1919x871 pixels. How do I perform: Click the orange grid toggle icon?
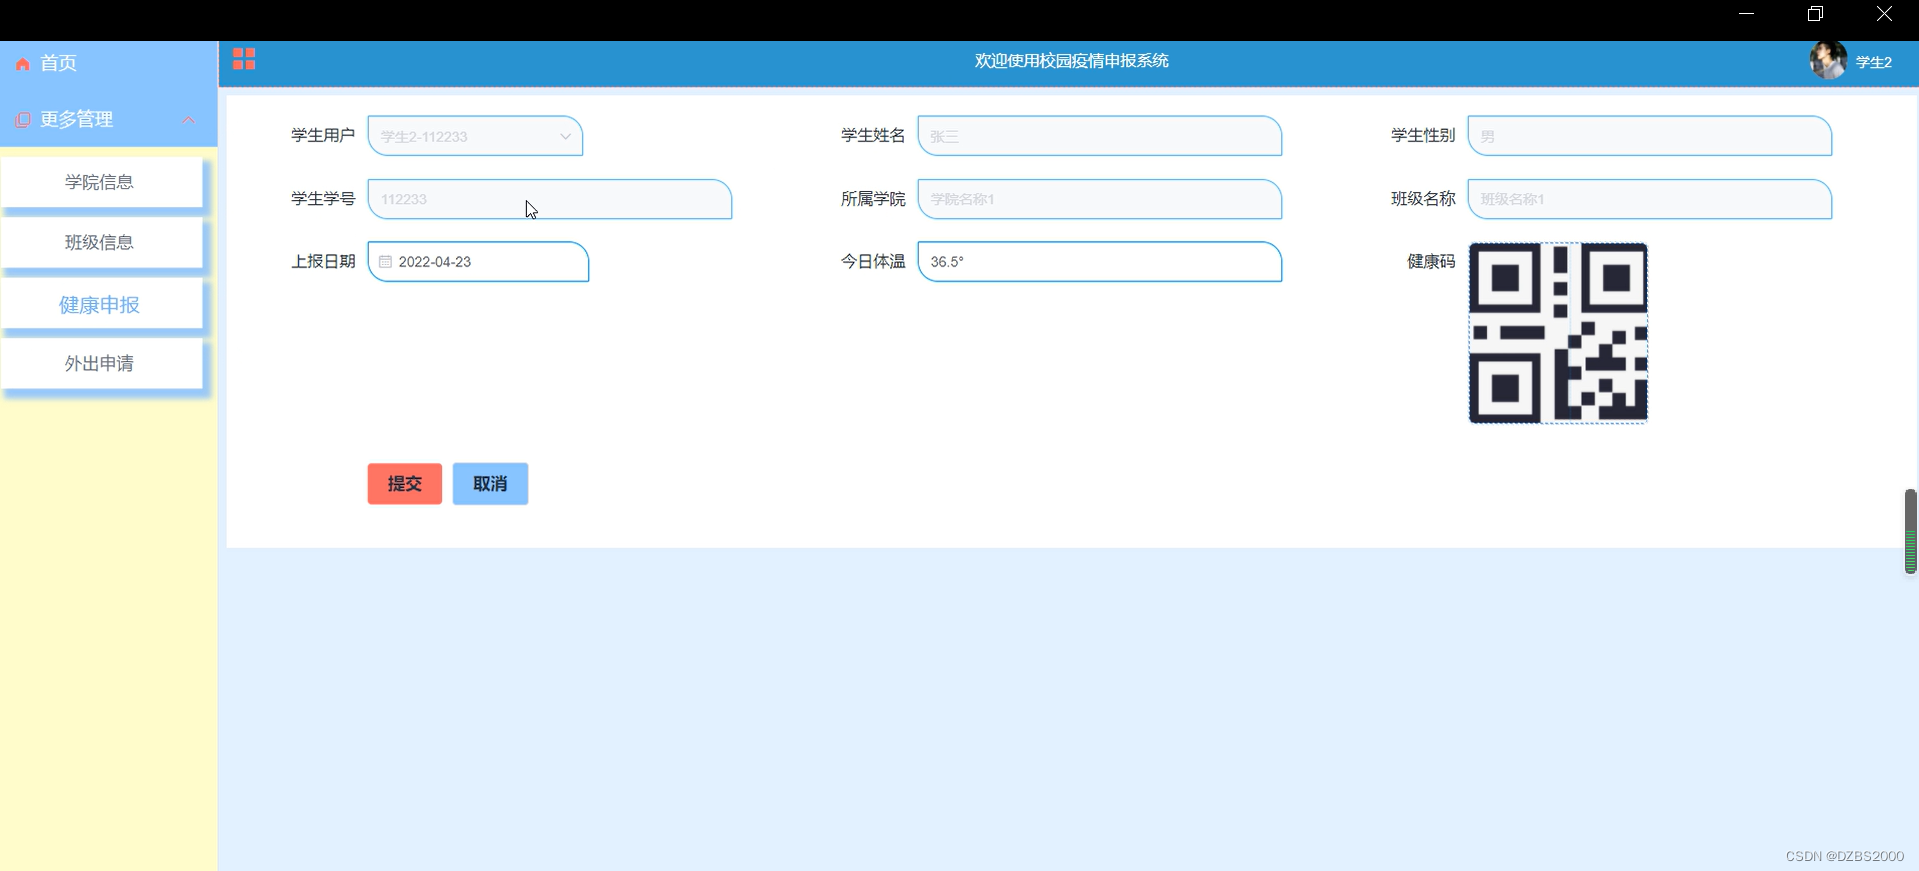[x=244, y=60]
